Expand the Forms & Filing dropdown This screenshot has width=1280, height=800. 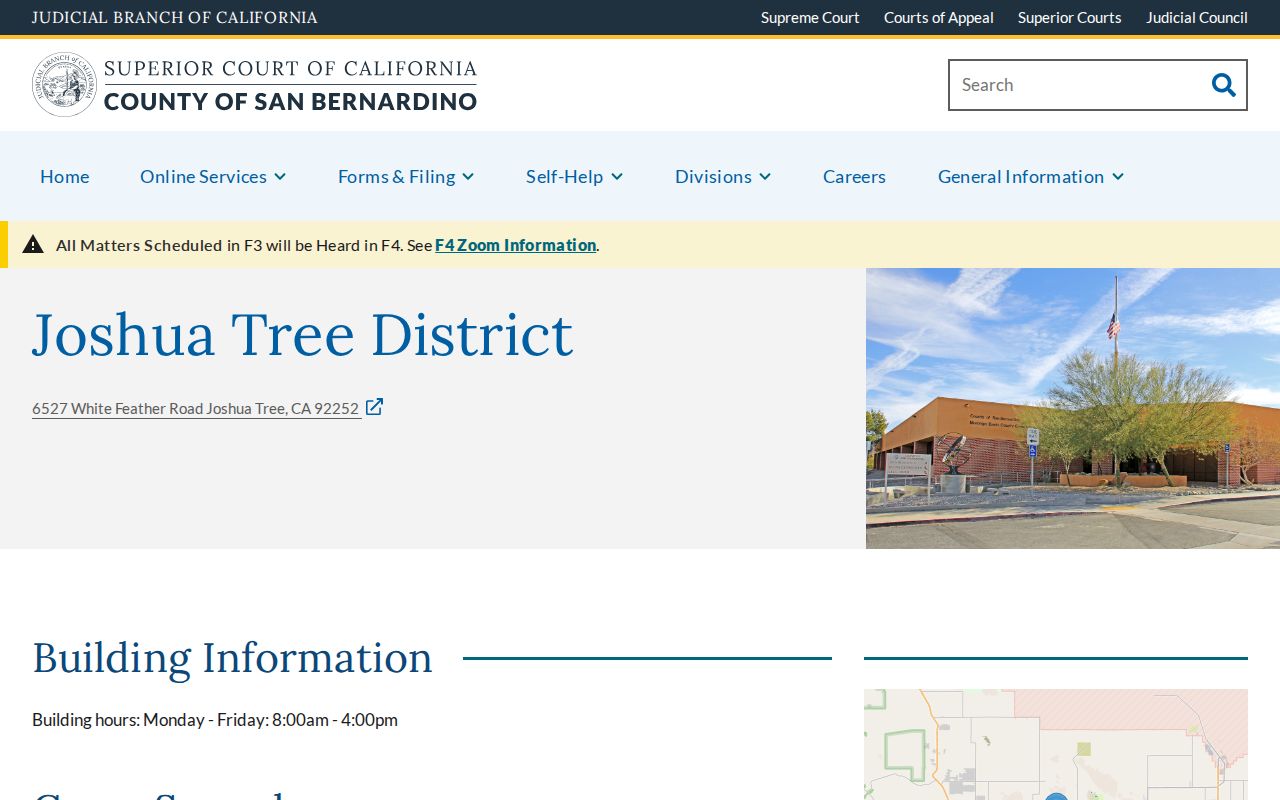click(406, 176)
